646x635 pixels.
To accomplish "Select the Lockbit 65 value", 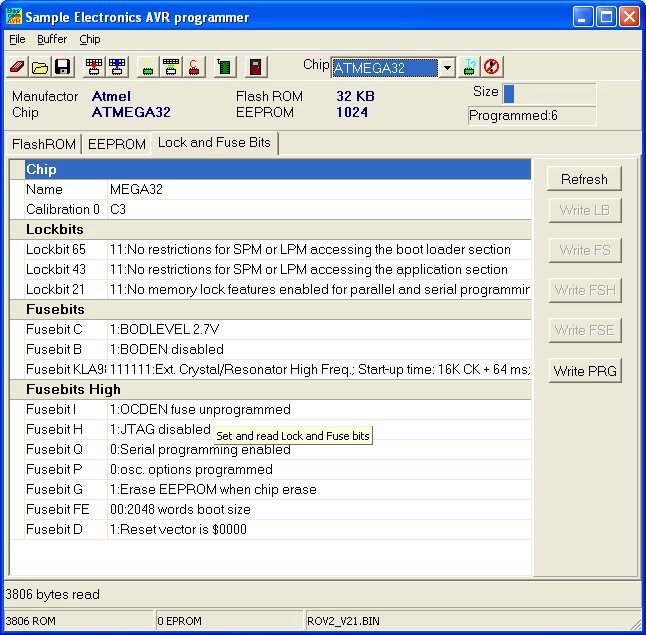I will coord(319,249).
